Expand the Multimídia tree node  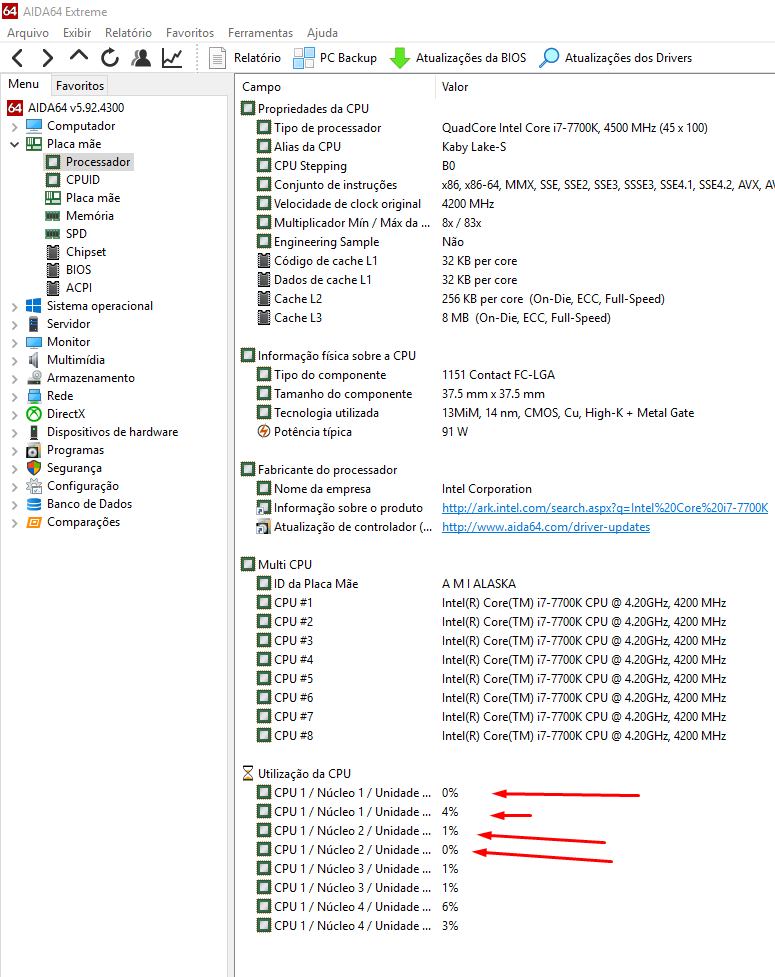(x=14, y=360)
